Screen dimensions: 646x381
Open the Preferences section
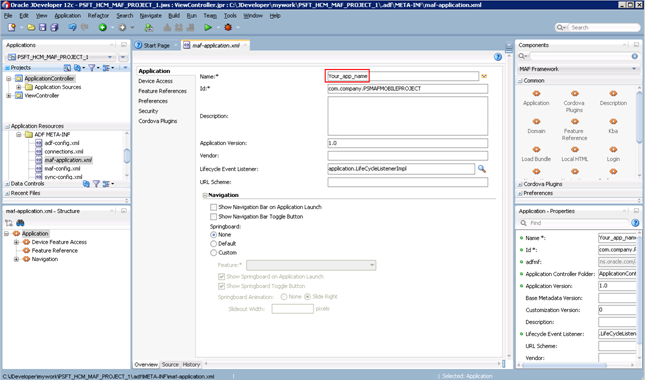click(153, 101)
